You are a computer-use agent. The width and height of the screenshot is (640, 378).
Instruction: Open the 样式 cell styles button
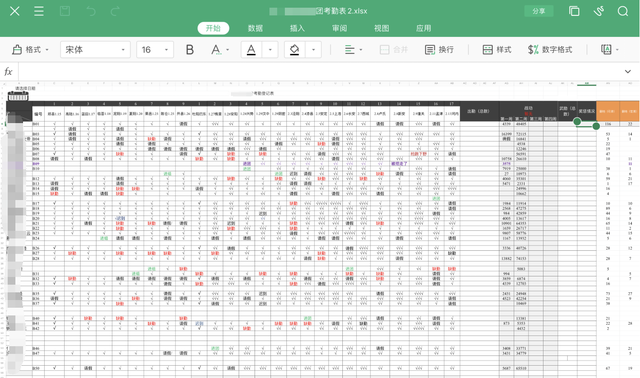[497, 50]
